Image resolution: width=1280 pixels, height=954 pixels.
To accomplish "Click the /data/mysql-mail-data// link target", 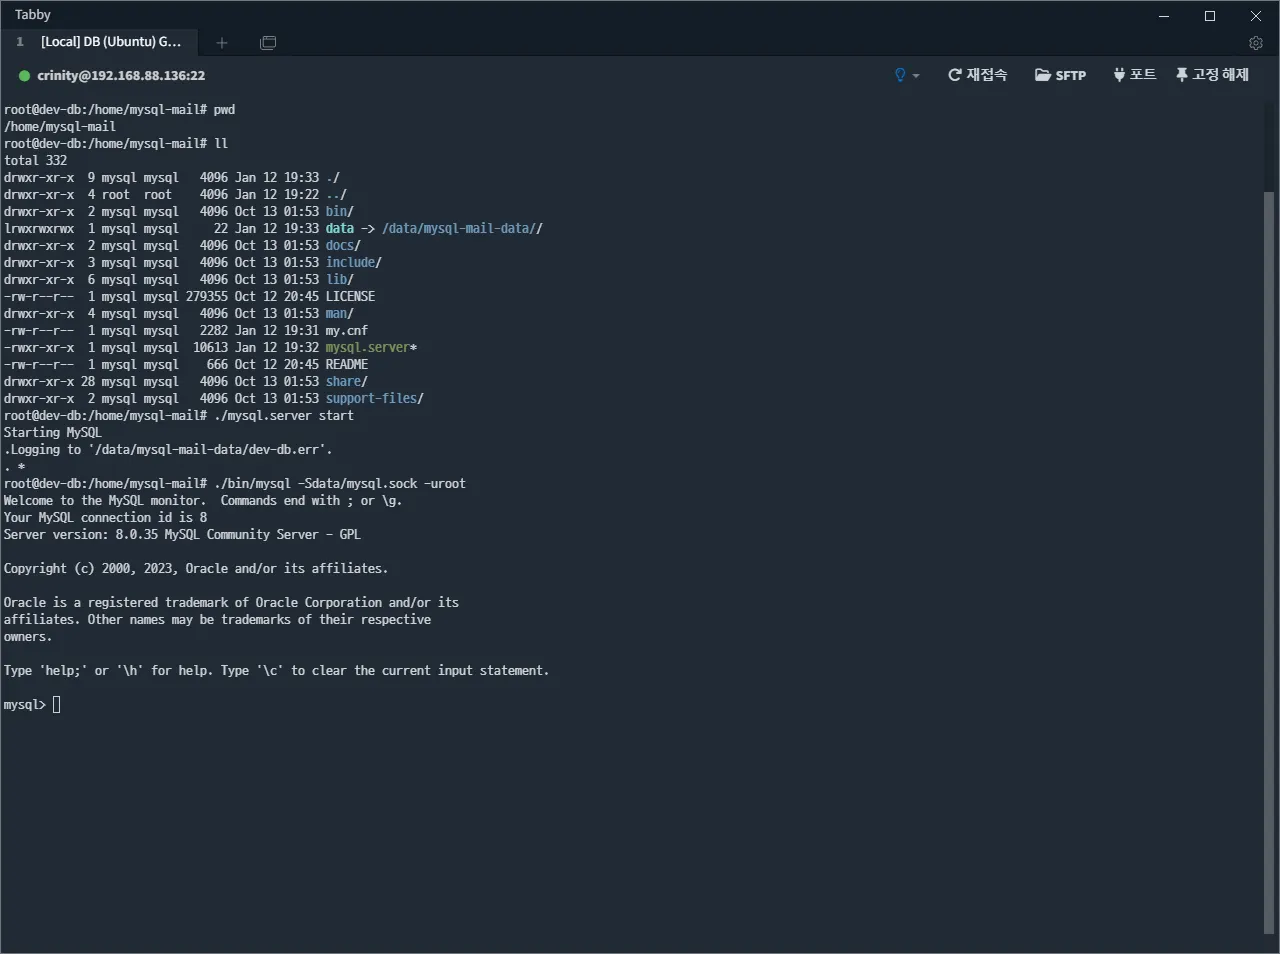I will [462, 229].
